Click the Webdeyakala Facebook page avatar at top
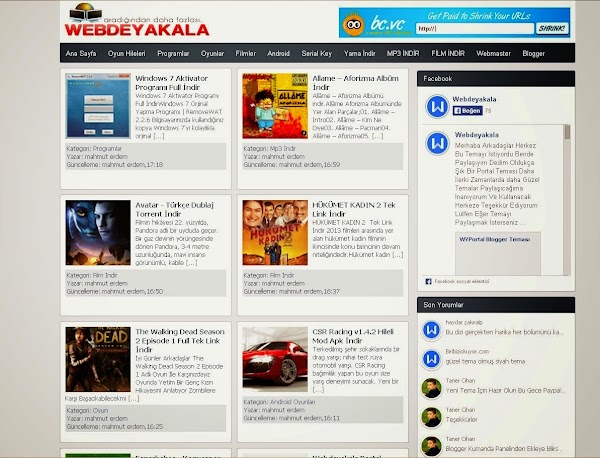Viewport: 600px width, 458px height. (x=437, y=106)
